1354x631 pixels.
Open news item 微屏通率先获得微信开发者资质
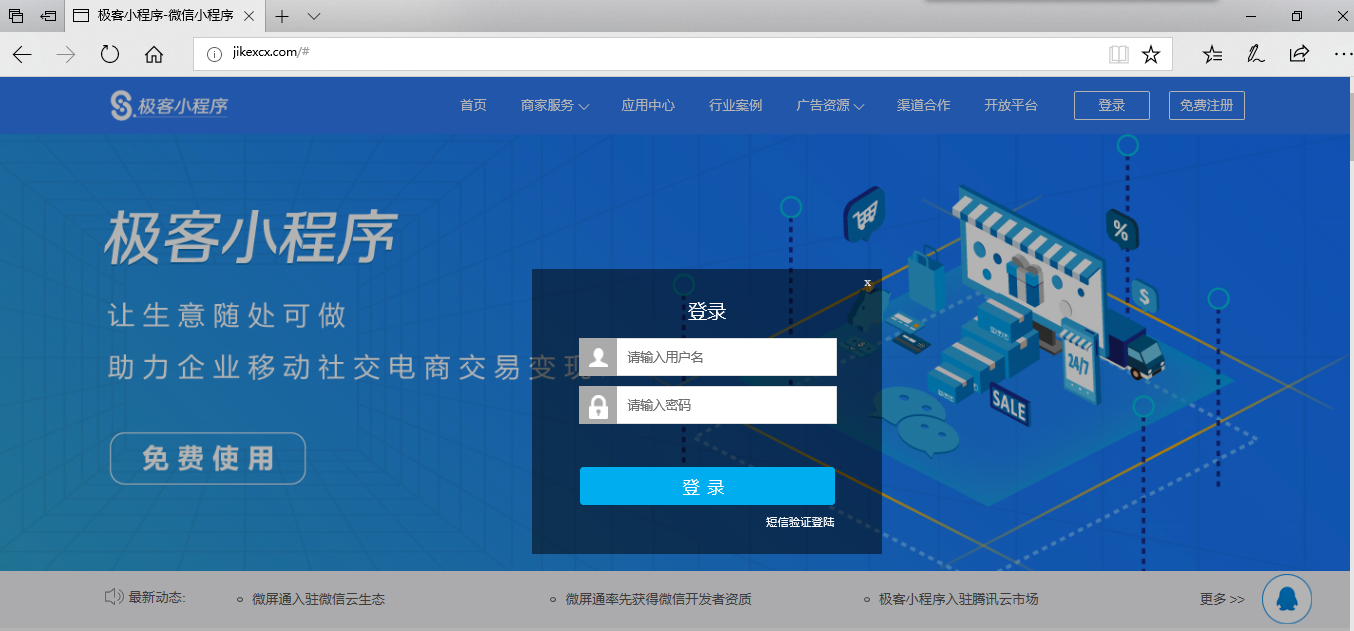pyautogui.click(x=658, y=599)
